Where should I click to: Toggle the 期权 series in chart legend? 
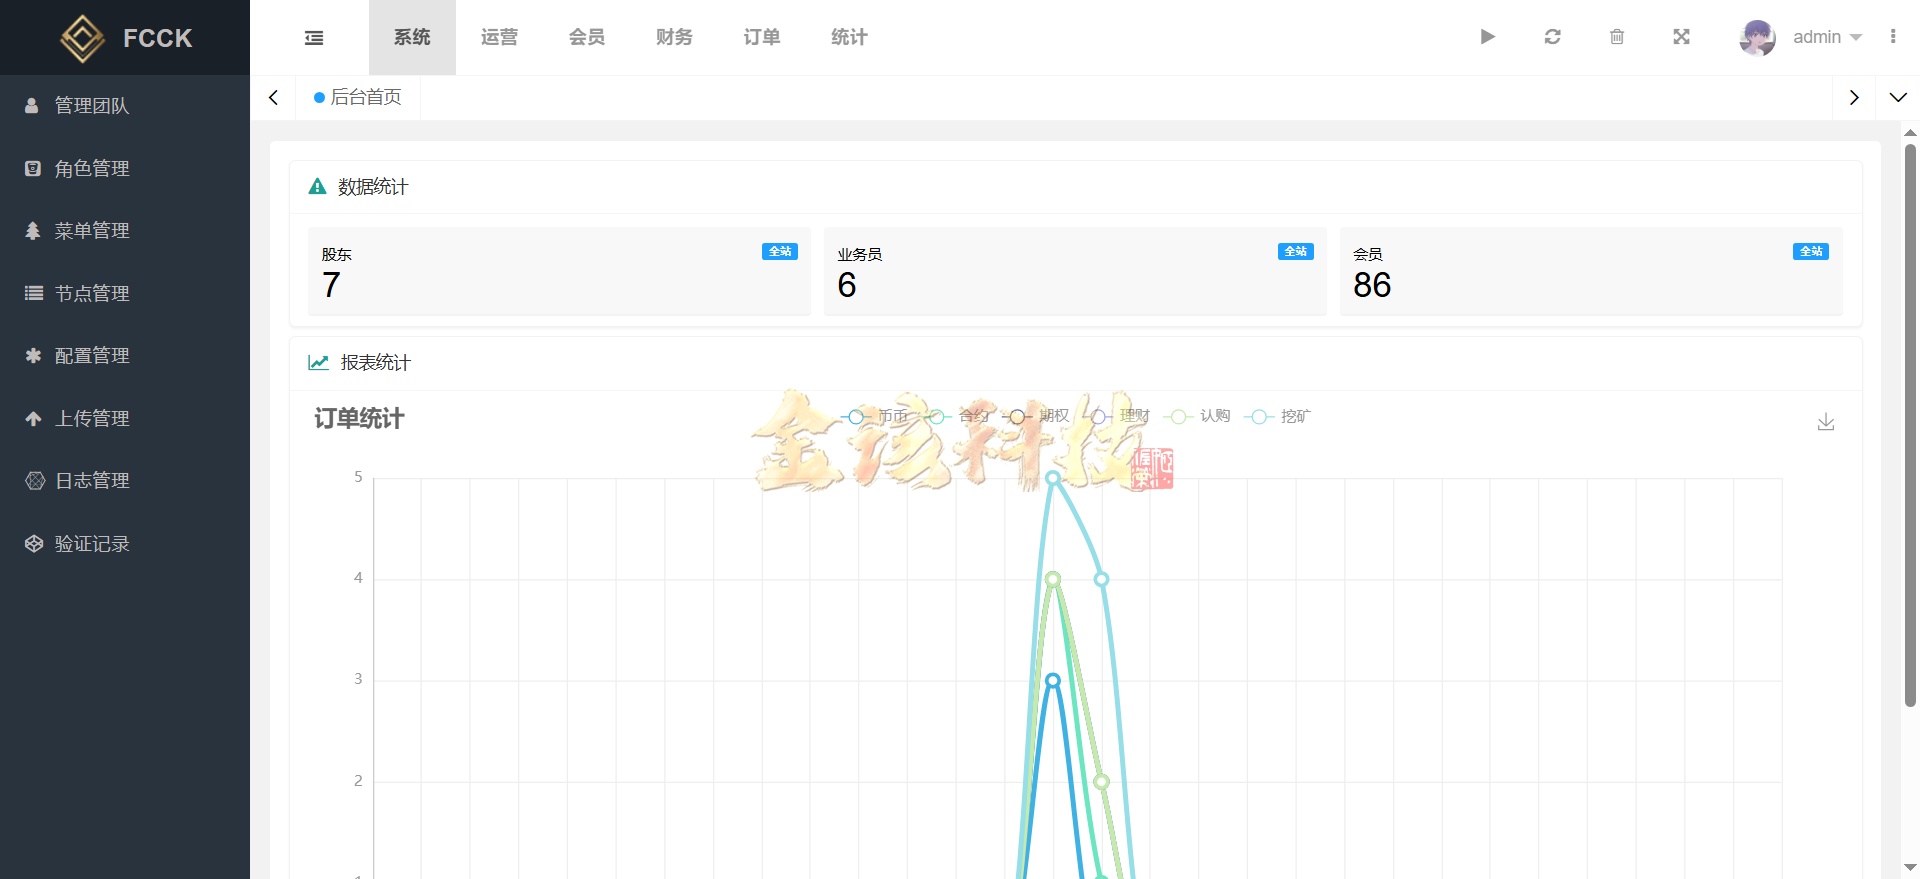1036,416
